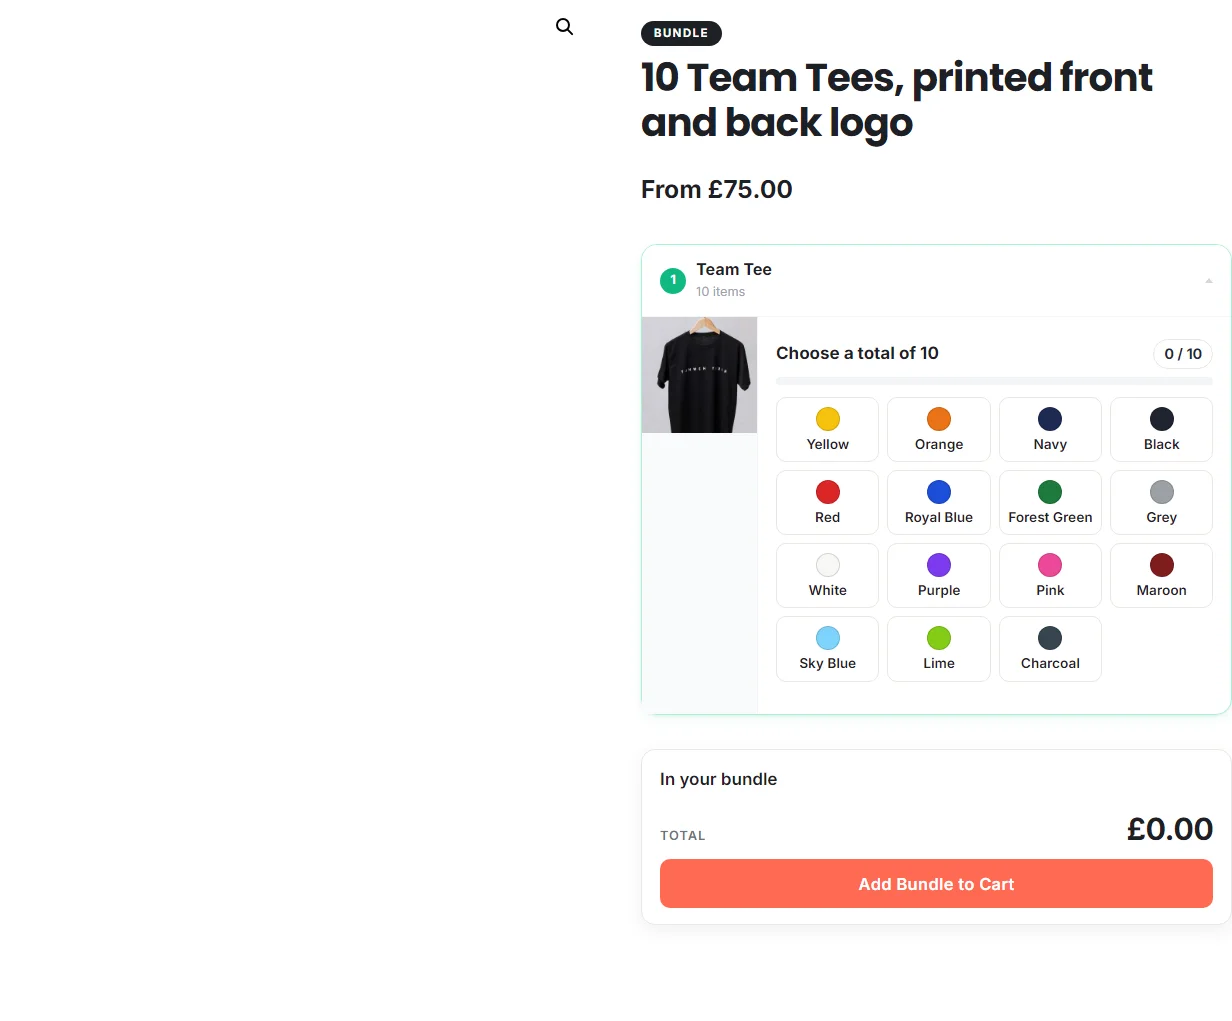
Task: Open the black t-shirt thumbnail
Action: [x=699, y=375]
